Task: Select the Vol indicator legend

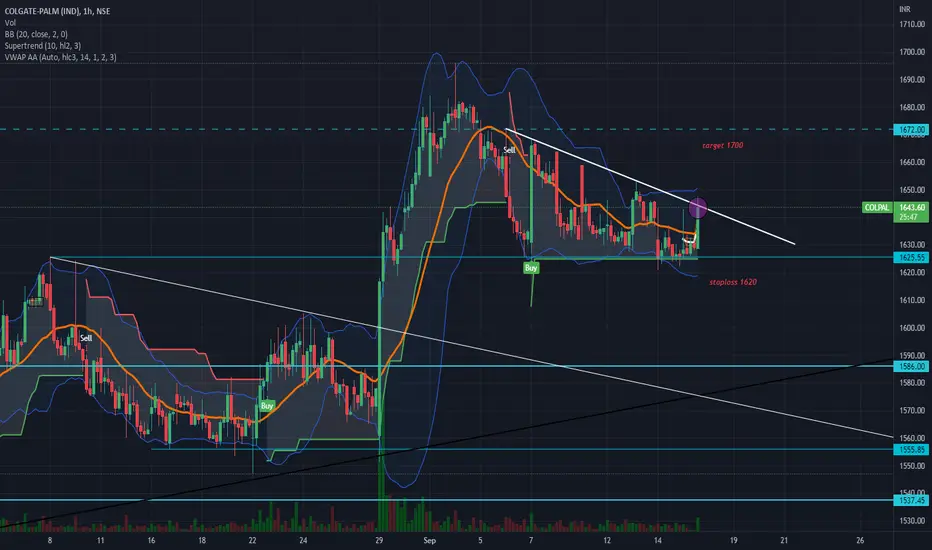Action: coord(10,23)
